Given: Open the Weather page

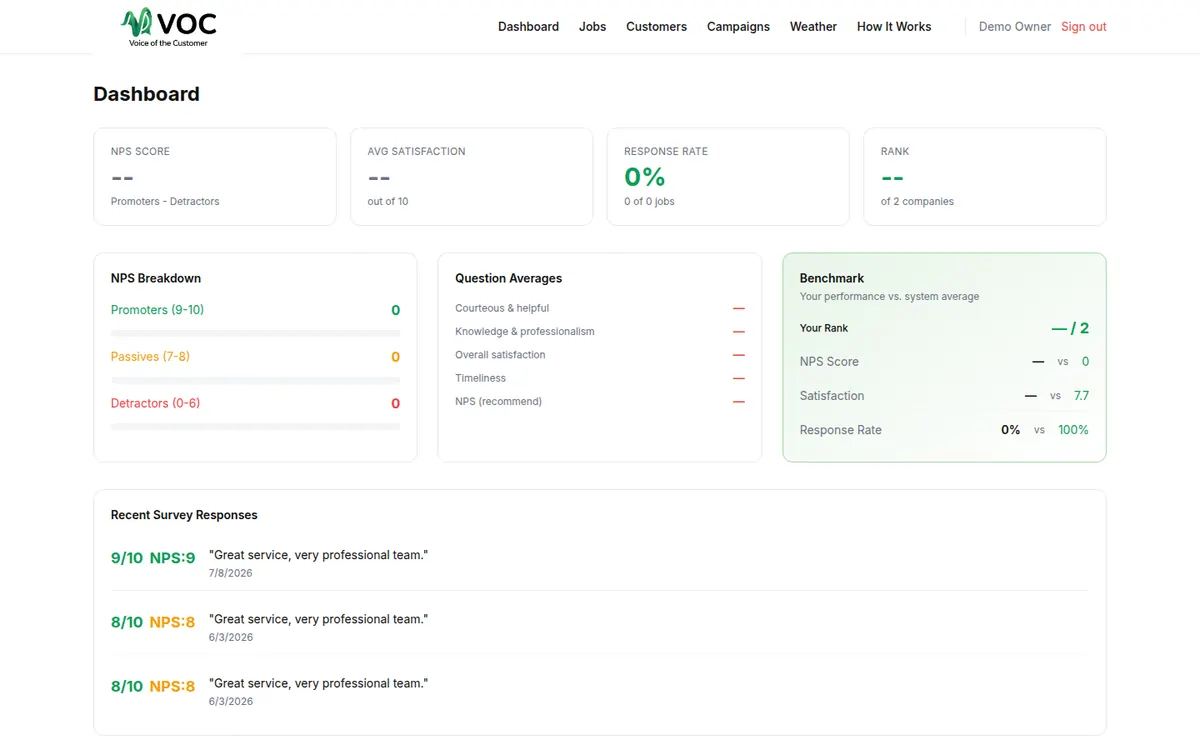Looking at the screenshot, I should [x=813, y=27].
